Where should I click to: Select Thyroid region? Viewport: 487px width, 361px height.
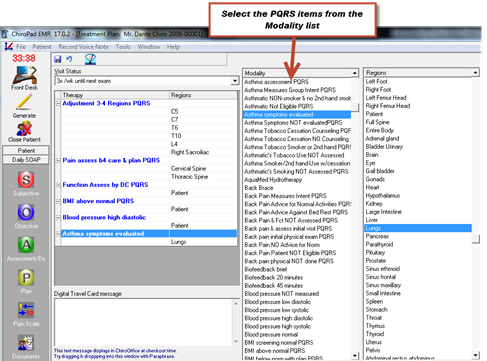point(375,334)
